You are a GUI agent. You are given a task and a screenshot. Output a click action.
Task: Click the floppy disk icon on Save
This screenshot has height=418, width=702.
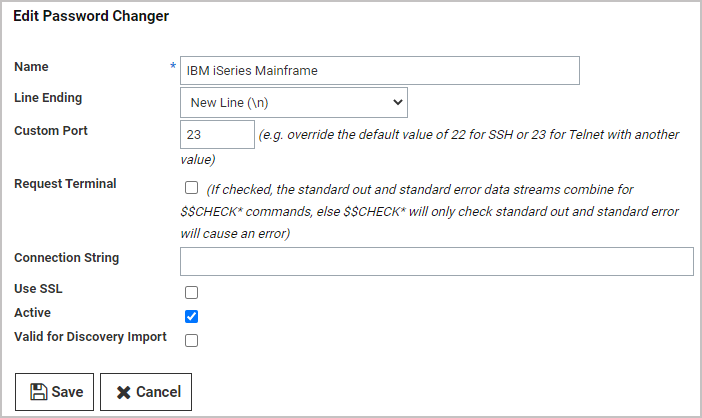point(39,392)
